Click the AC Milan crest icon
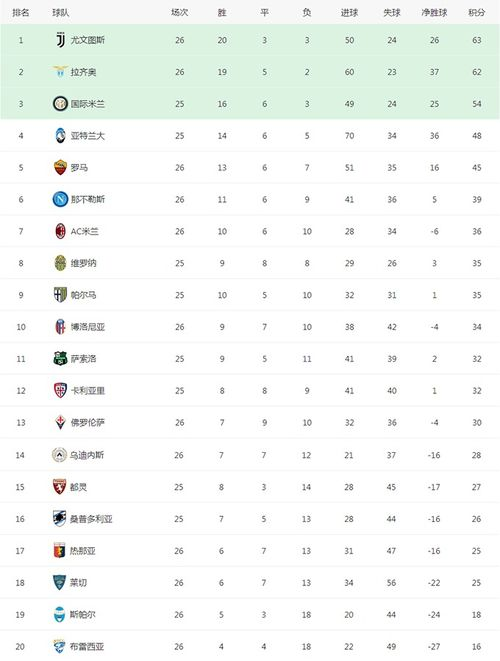The height and width of the screenshot is (661, 500). click(x=60, y=231)
